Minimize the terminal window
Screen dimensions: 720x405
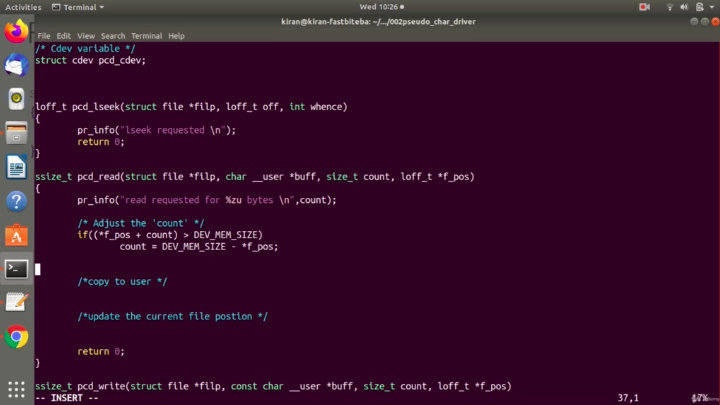[x=694, y=22]
